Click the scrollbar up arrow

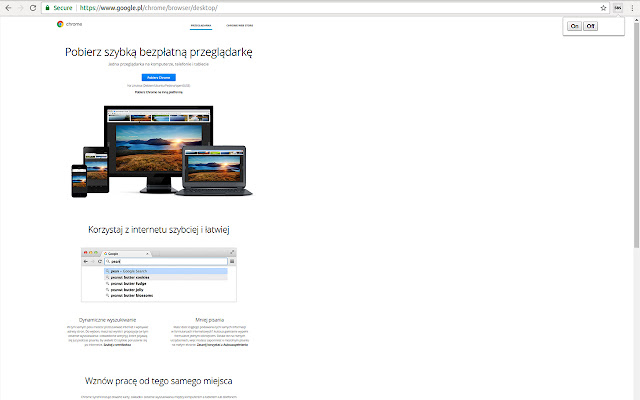636,19
